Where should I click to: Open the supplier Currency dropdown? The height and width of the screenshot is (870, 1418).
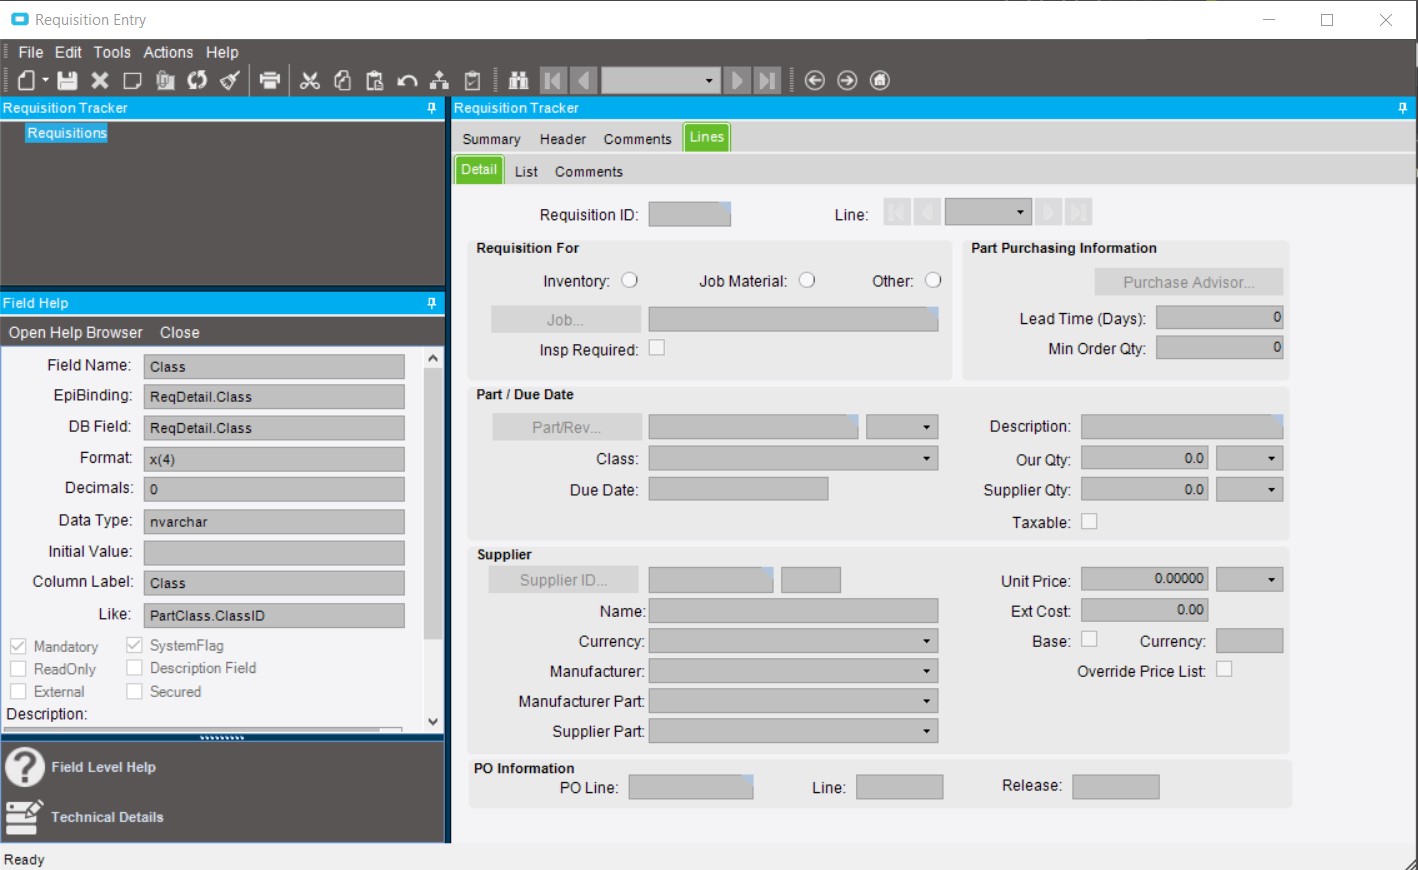(x=927, y=641)
